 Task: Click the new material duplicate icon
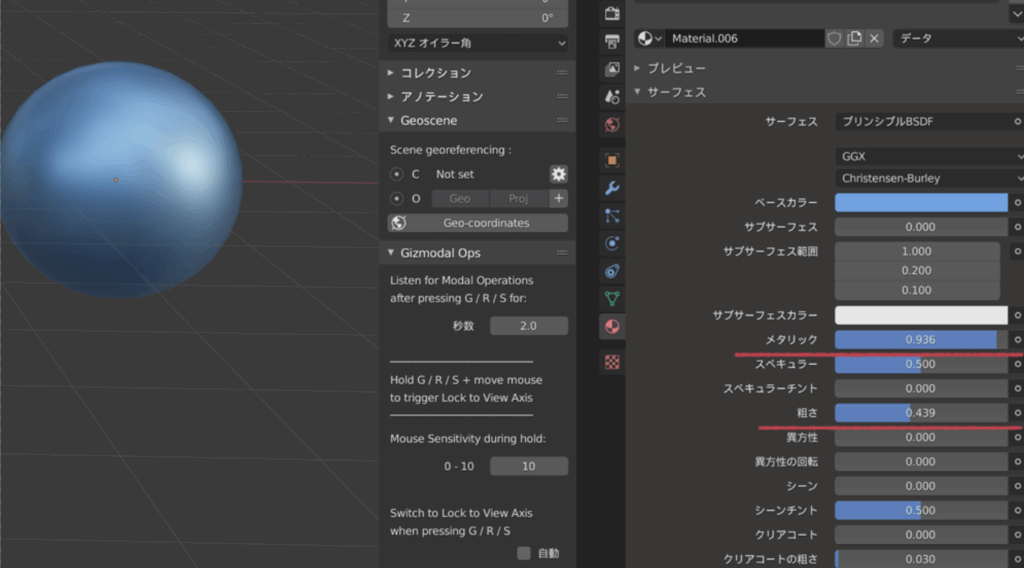click(x=854, y=38)
